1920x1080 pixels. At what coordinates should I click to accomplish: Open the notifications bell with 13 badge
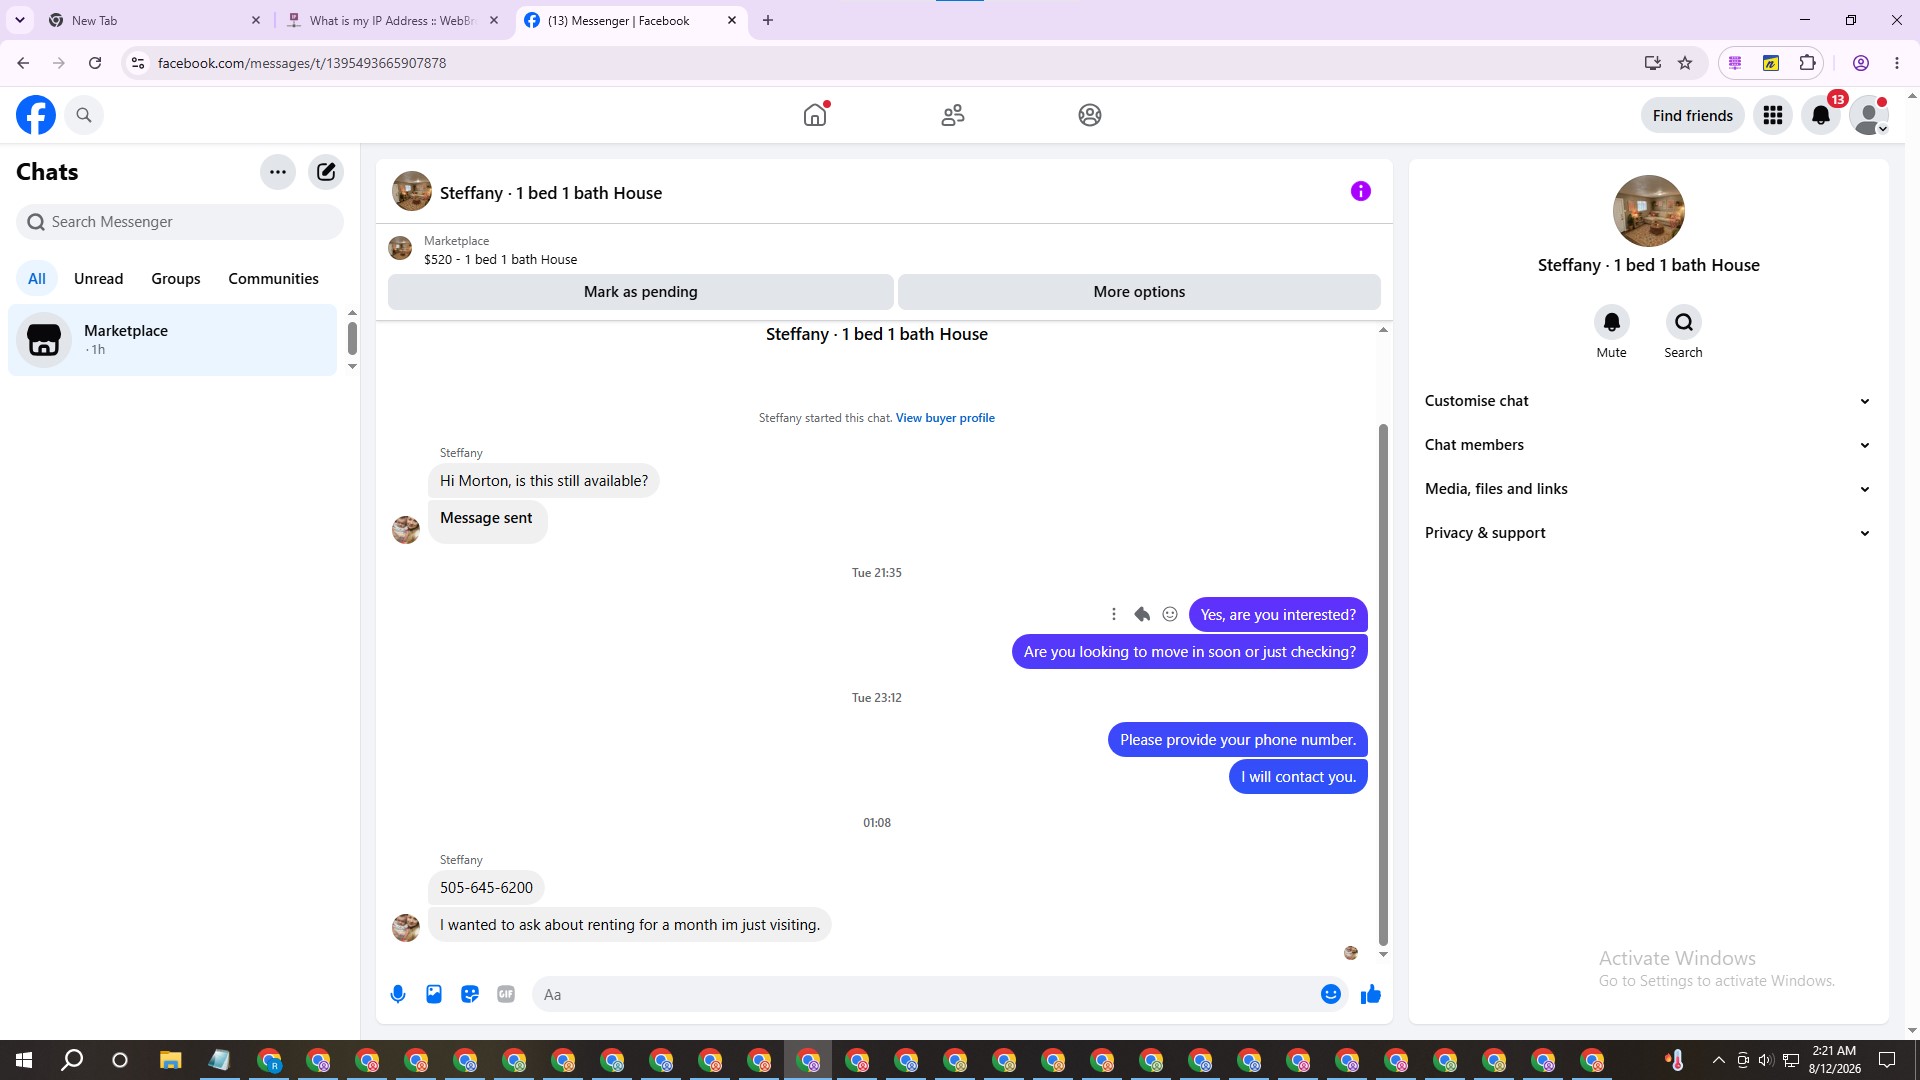pos(1821,115)
